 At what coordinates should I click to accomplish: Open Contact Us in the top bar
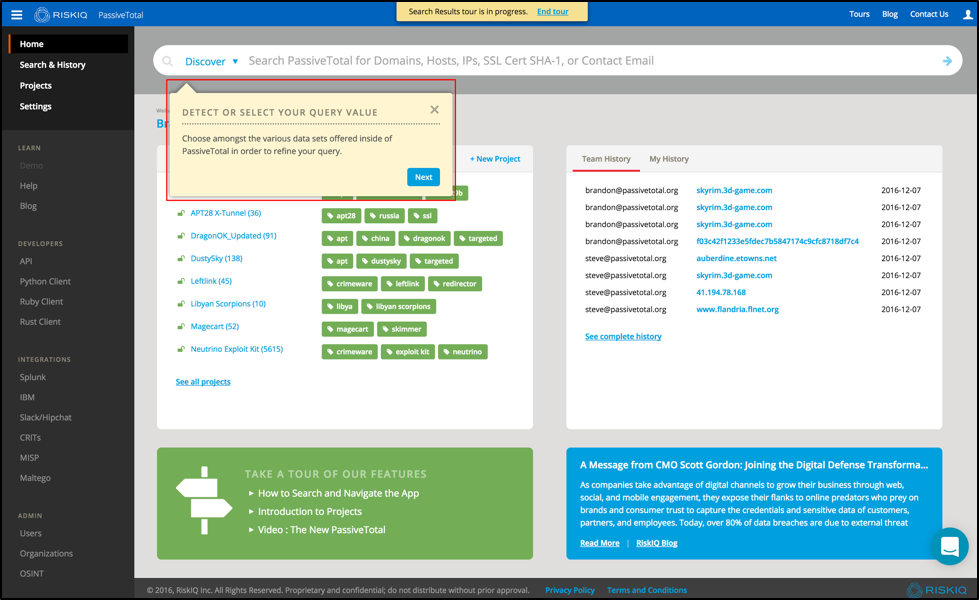(929, 14)
